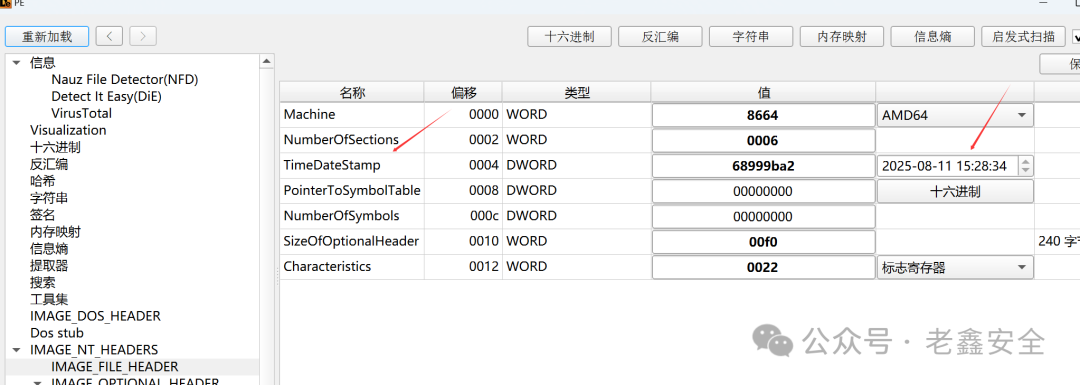
Task: Select IMAGE_DOS_HEADER in the tree
Action: [95, 316]
